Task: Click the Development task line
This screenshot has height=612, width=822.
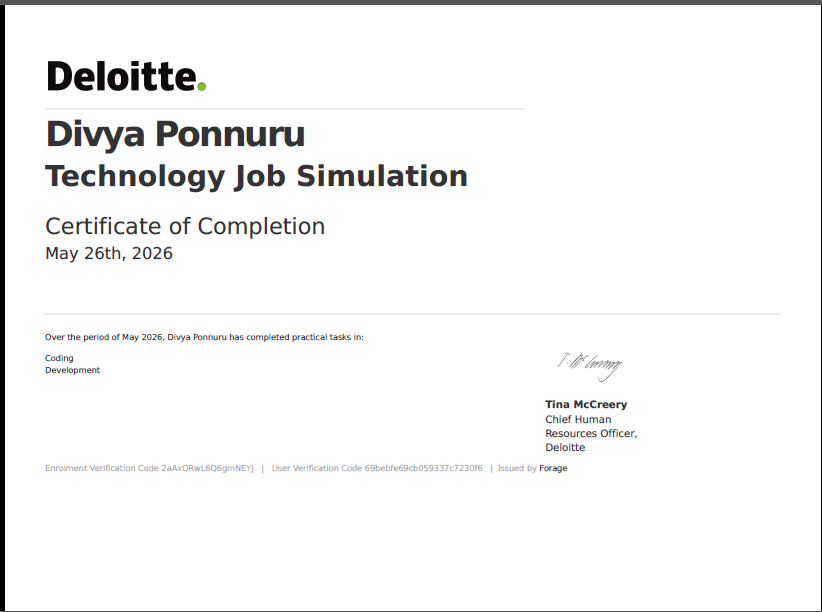Action: pyautogui.click(x=72, y=370)
